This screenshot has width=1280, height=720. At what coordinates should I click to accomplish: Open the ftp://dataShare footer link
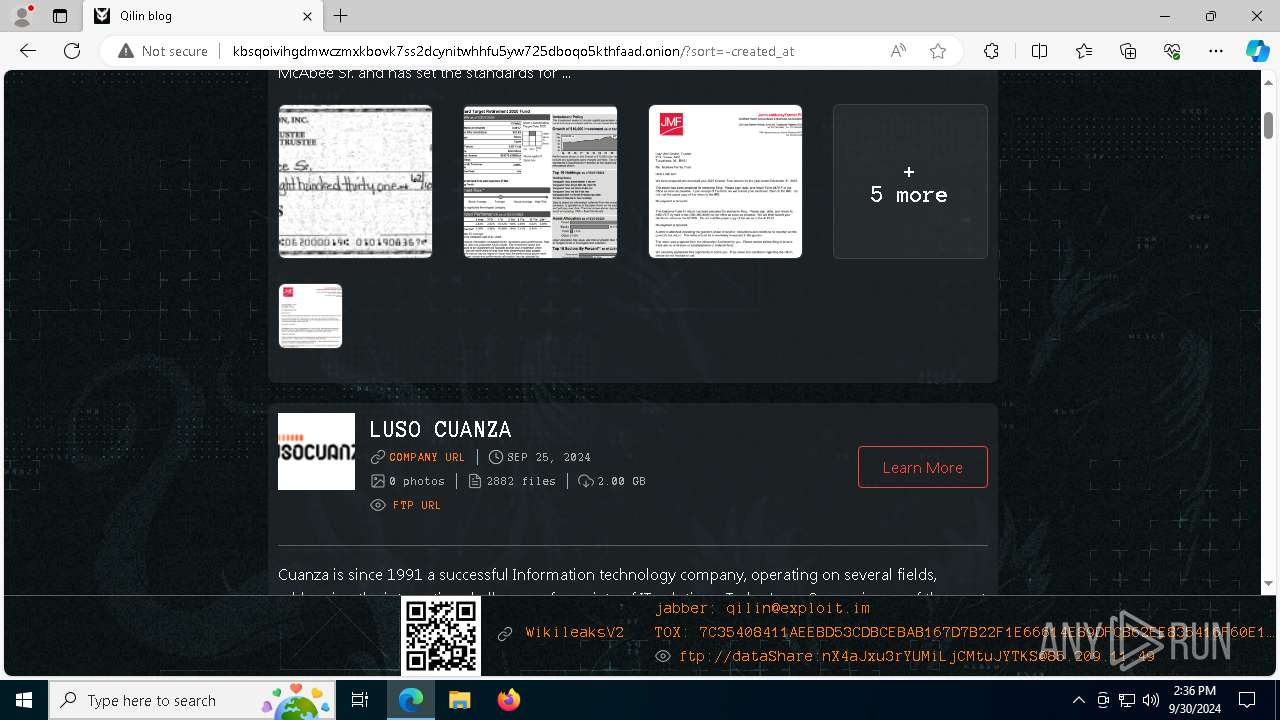pos(917,656)
